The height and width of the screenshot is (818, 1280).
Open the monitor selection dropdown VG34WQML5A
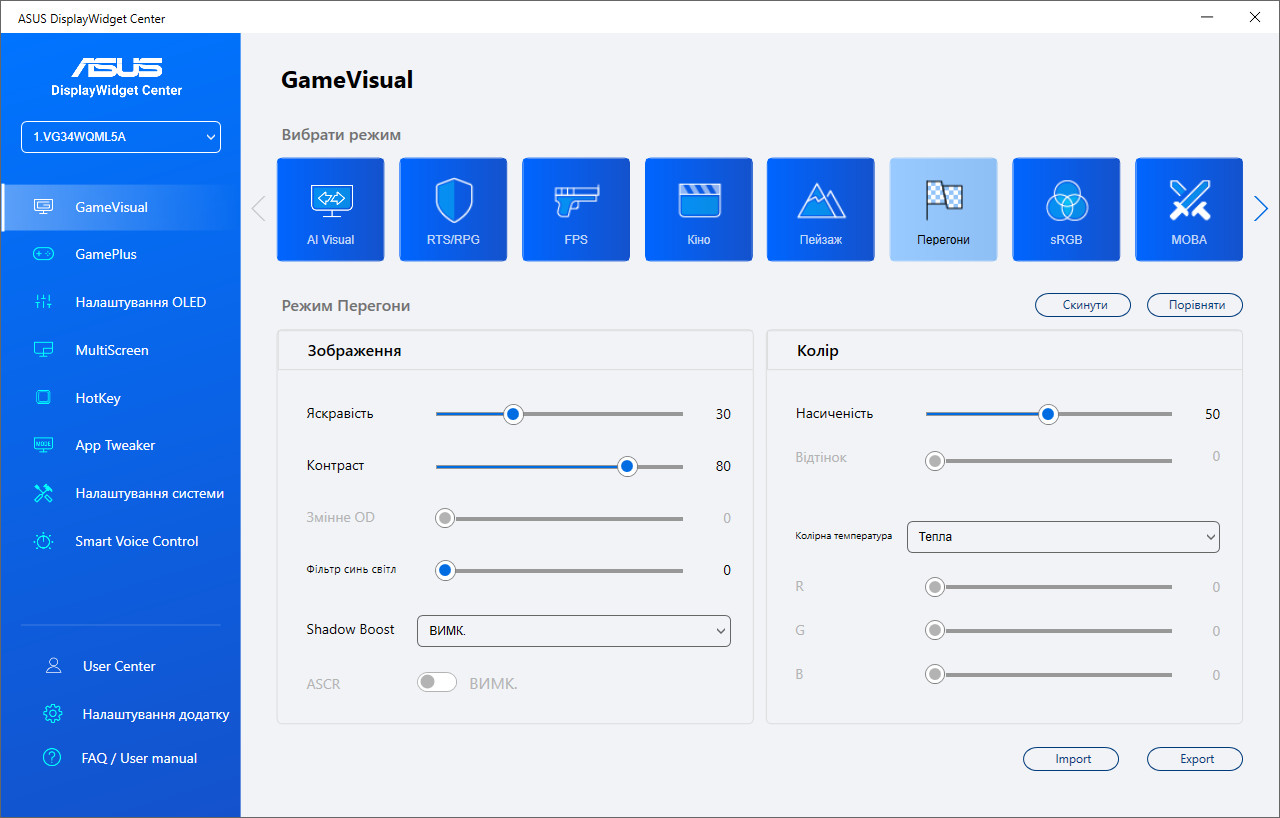(121, 137)
